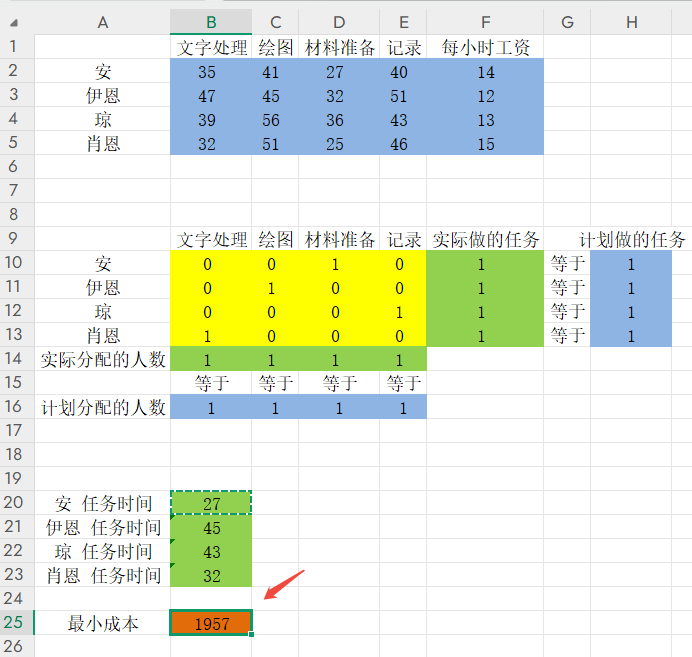
Task: Click 等于 under column B in row 15
Action: coord(212,383)
